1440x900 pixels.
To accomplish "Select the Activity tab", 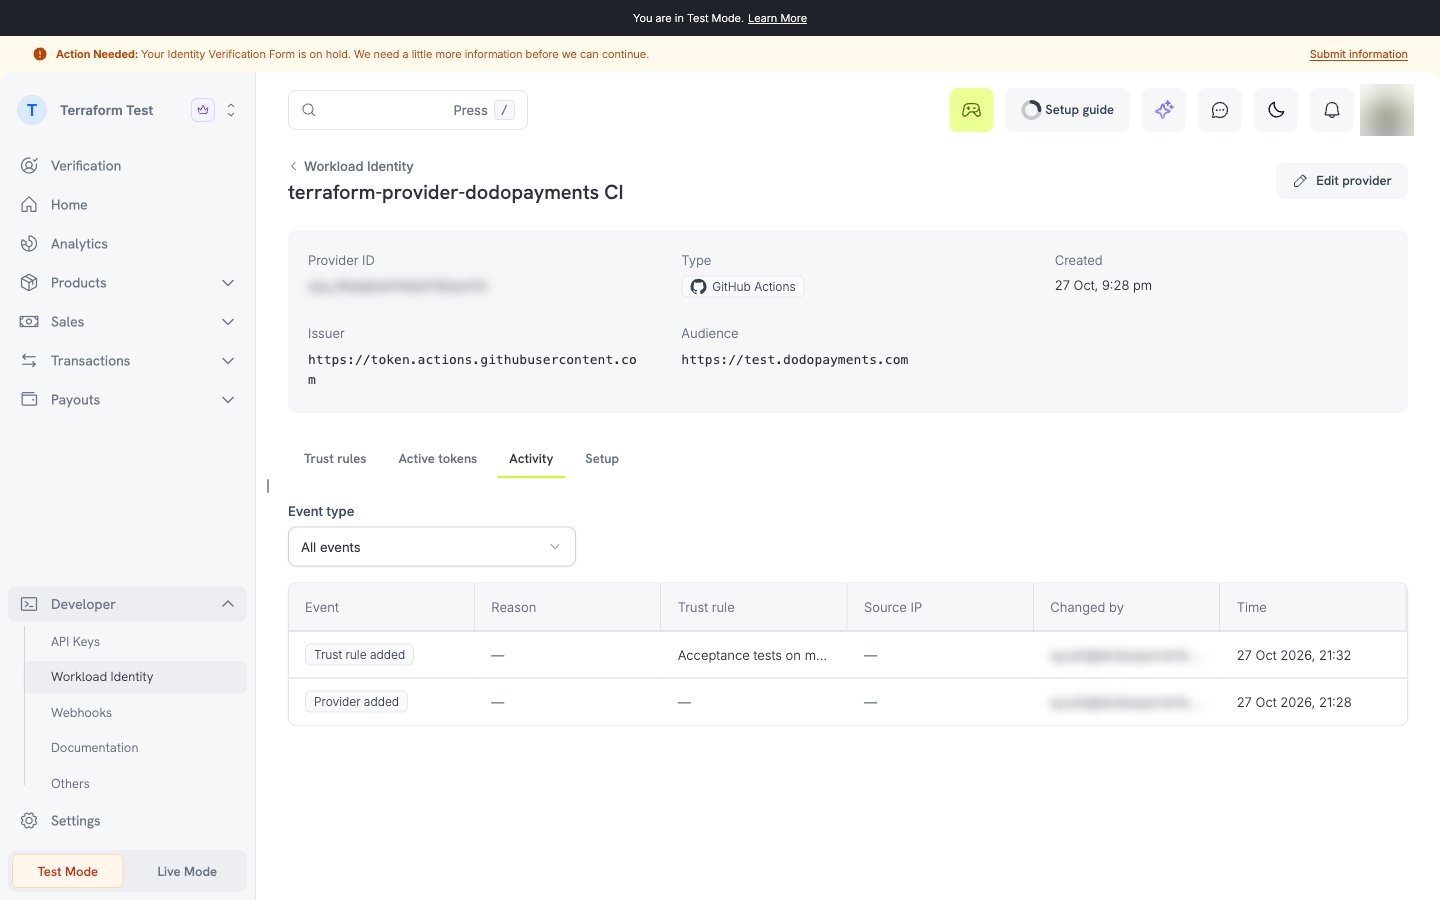I will coord(531,459).
